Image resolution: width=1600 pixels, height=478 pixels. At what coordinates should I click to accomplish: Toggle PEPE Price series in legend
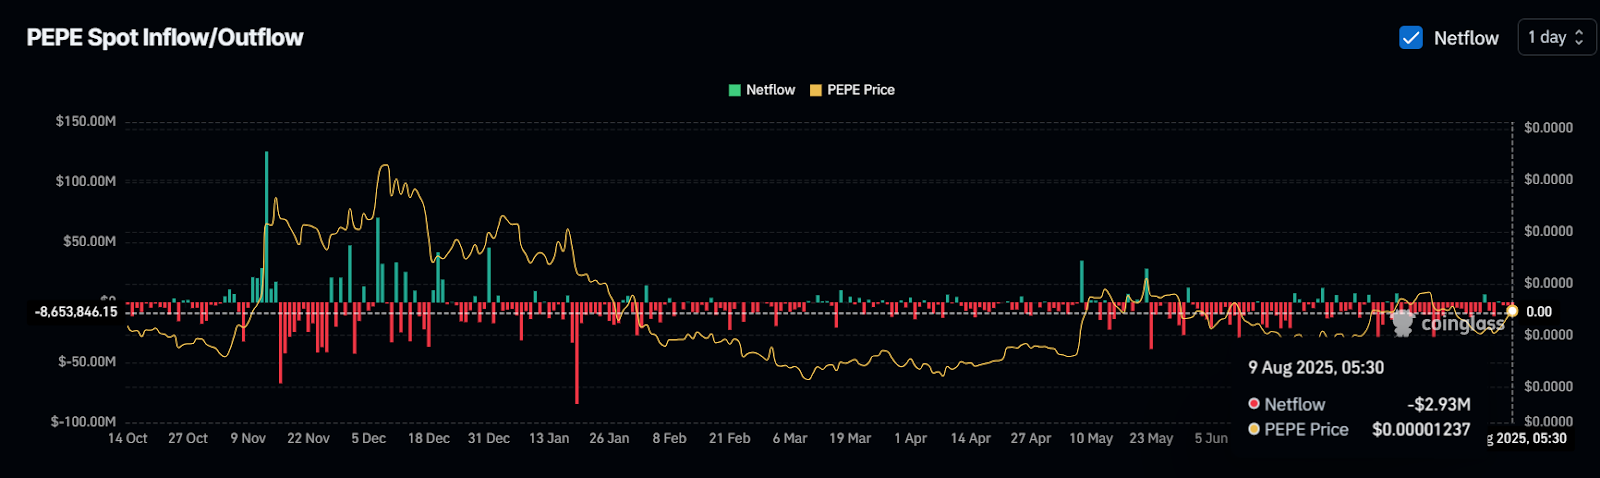coord(852,90)
